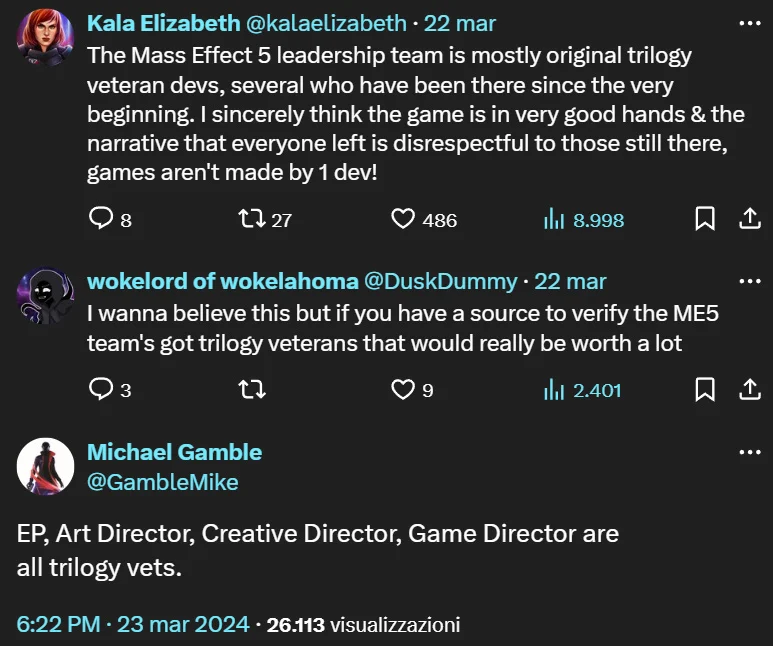This screenshot has width=773, height=646.
Task: Open the 6:22 PM timestamp link
Action: pos(58,625)
